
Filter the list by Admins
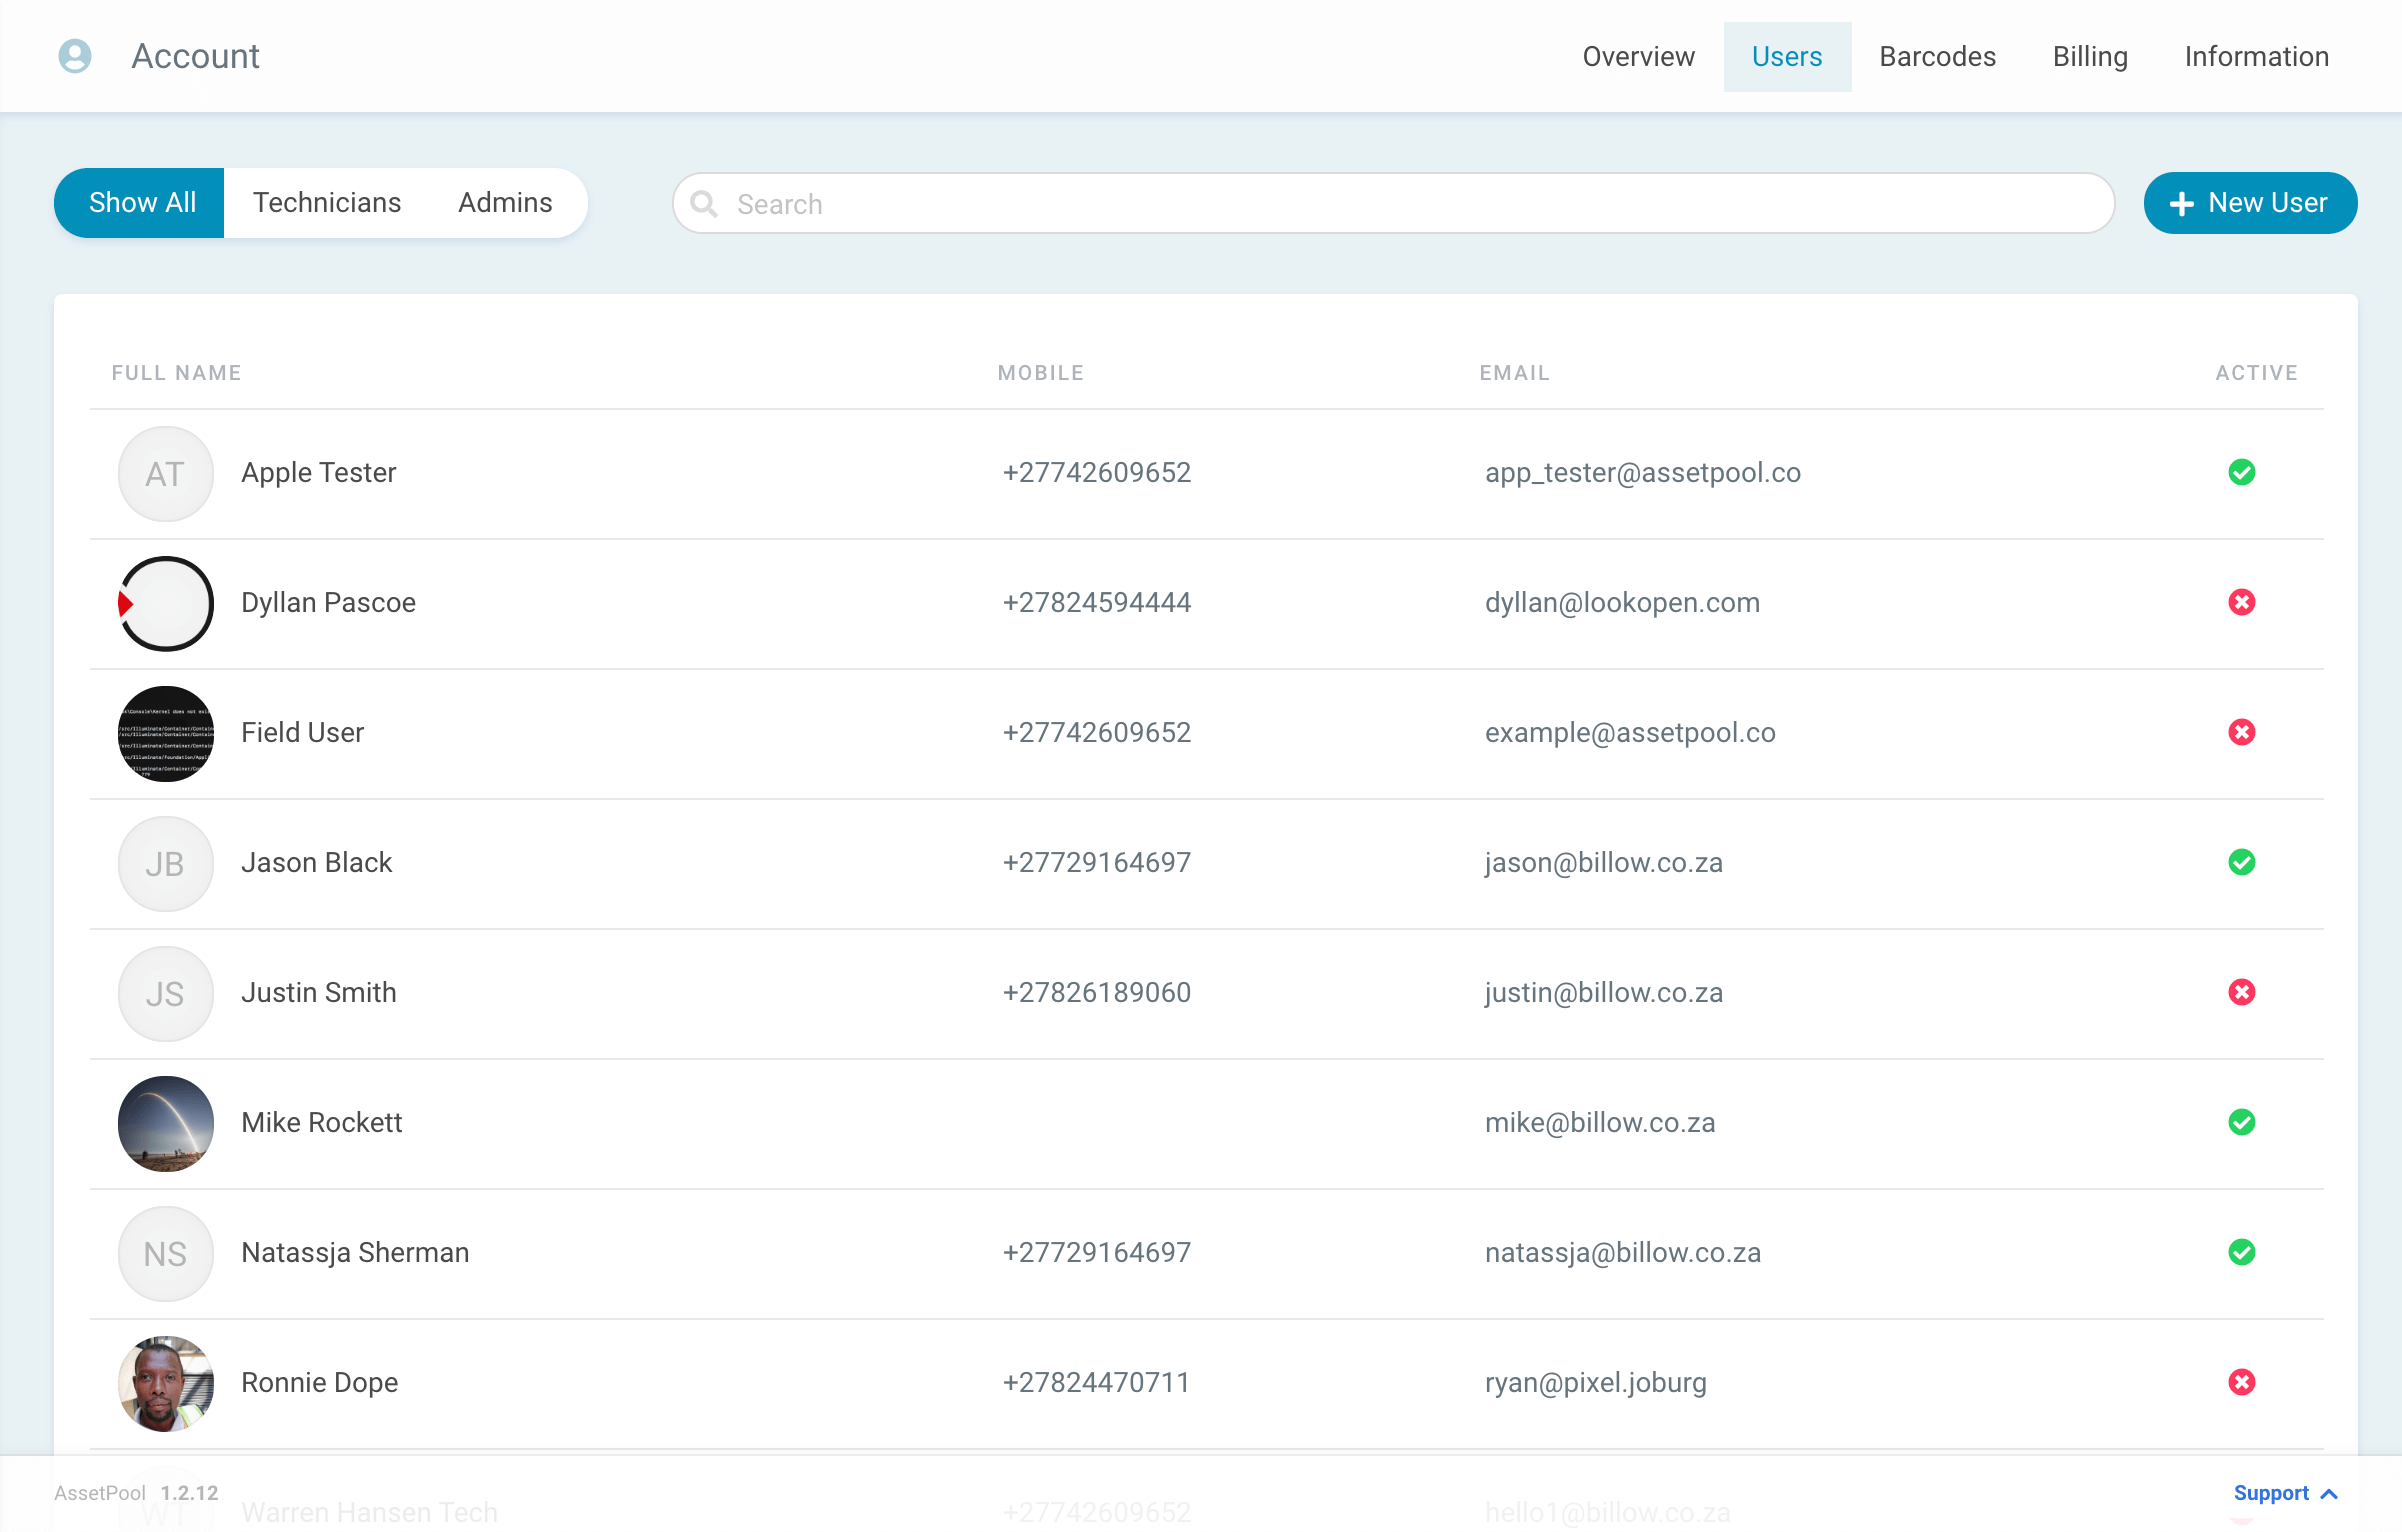pyautogui.click(x=504, y=202)
